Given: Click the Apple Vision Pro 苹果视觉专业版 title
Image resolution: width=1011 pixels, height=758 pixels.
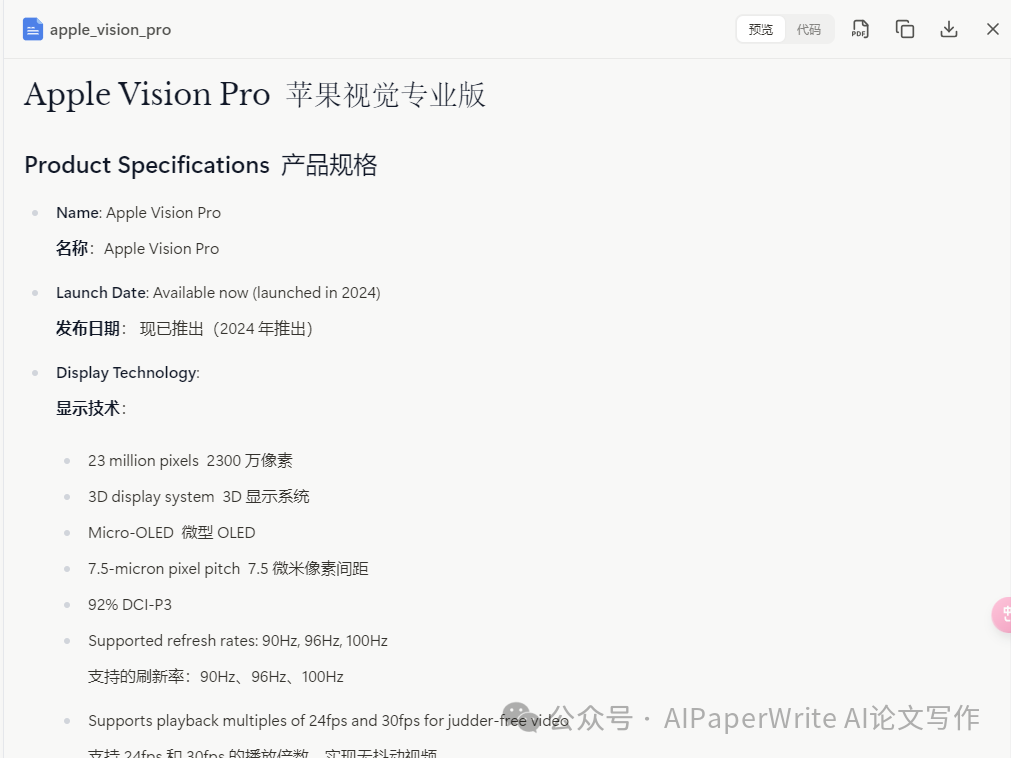Looking at the screenshot, I should tap(255, 95).
